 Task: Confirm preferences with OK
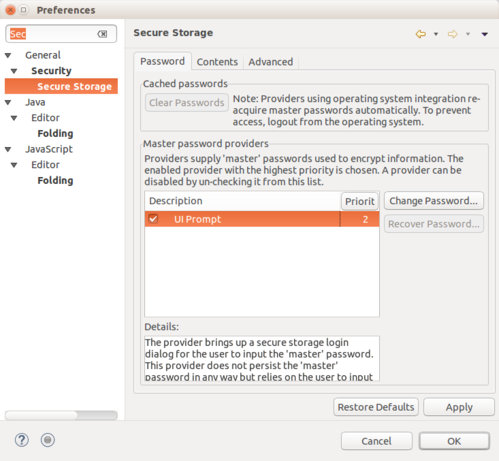(454, 441)
